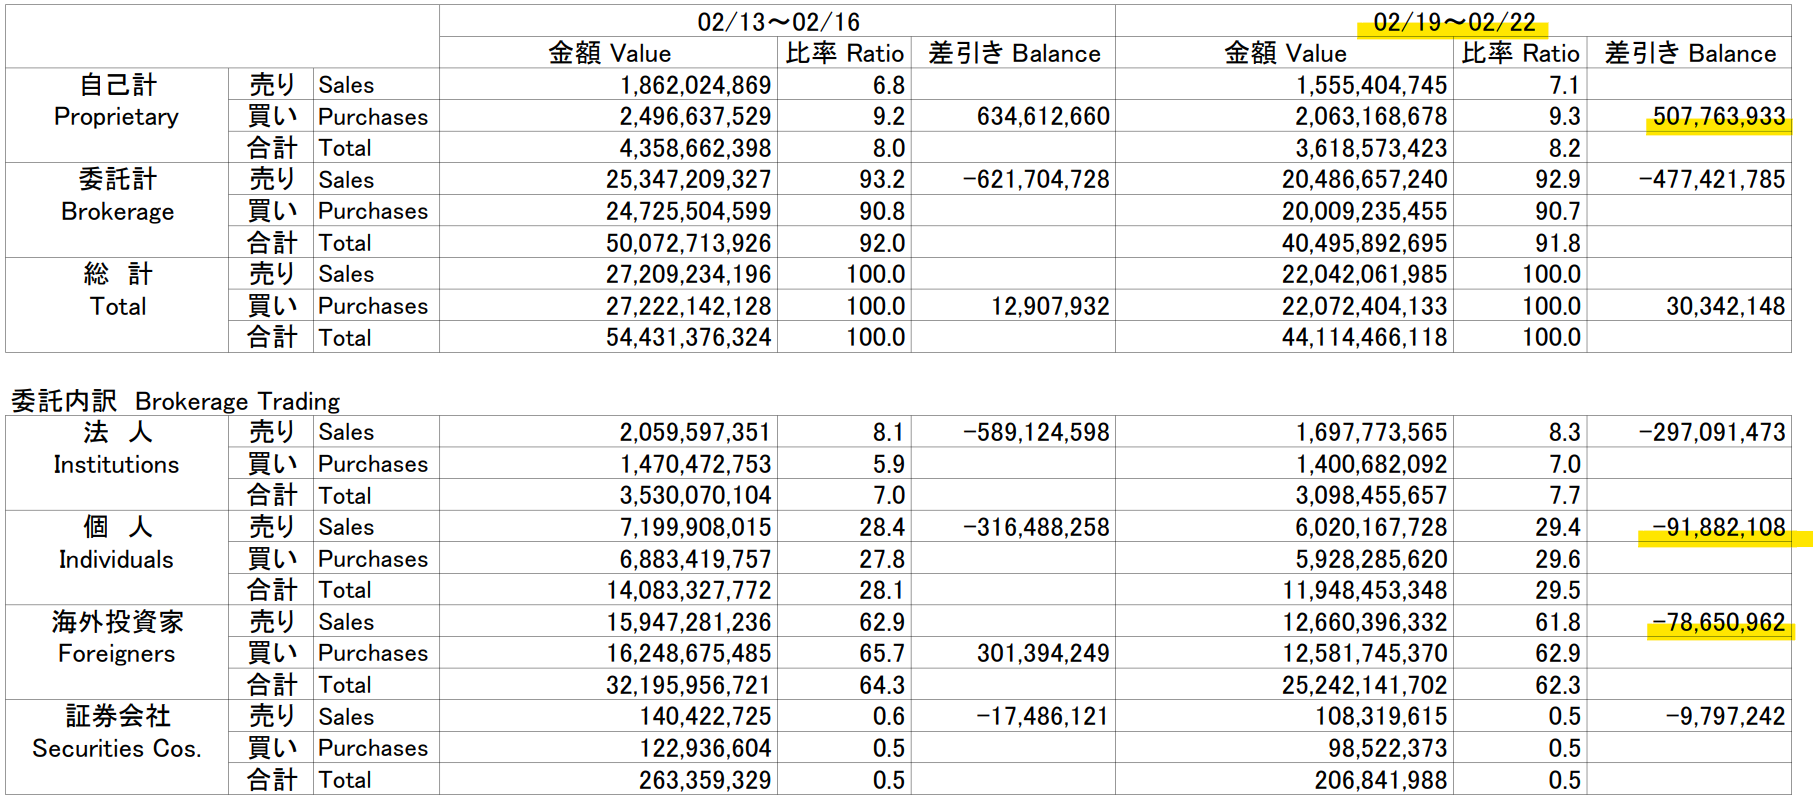The image size is (1814, 804).
Task: Select the 個人 Individuals row label
Action: [x=116, y=543]
